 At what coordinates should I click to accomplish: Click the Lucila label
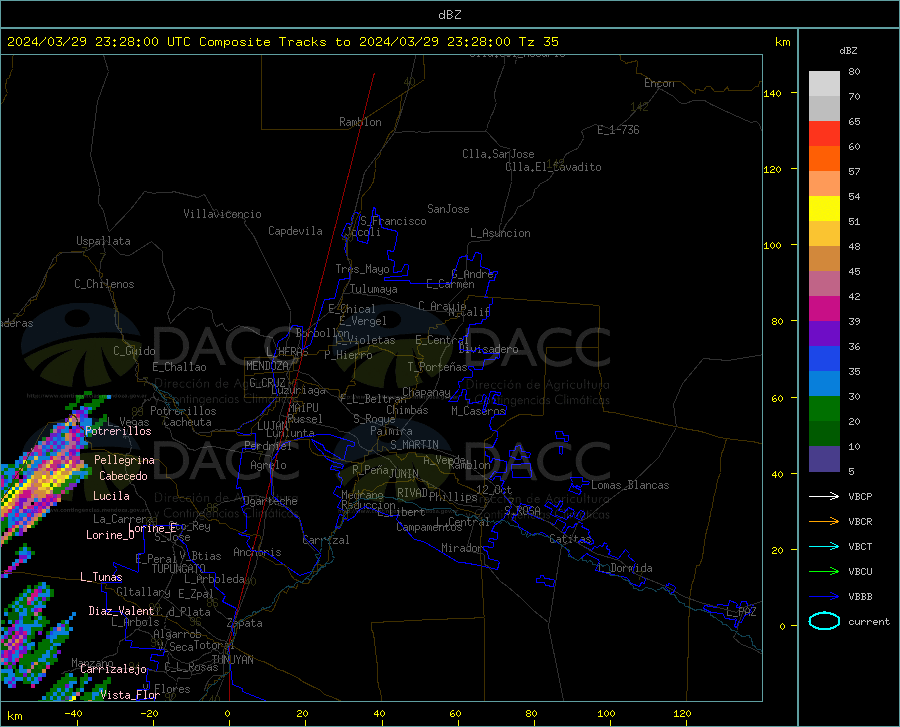click(x=111, y=496)
